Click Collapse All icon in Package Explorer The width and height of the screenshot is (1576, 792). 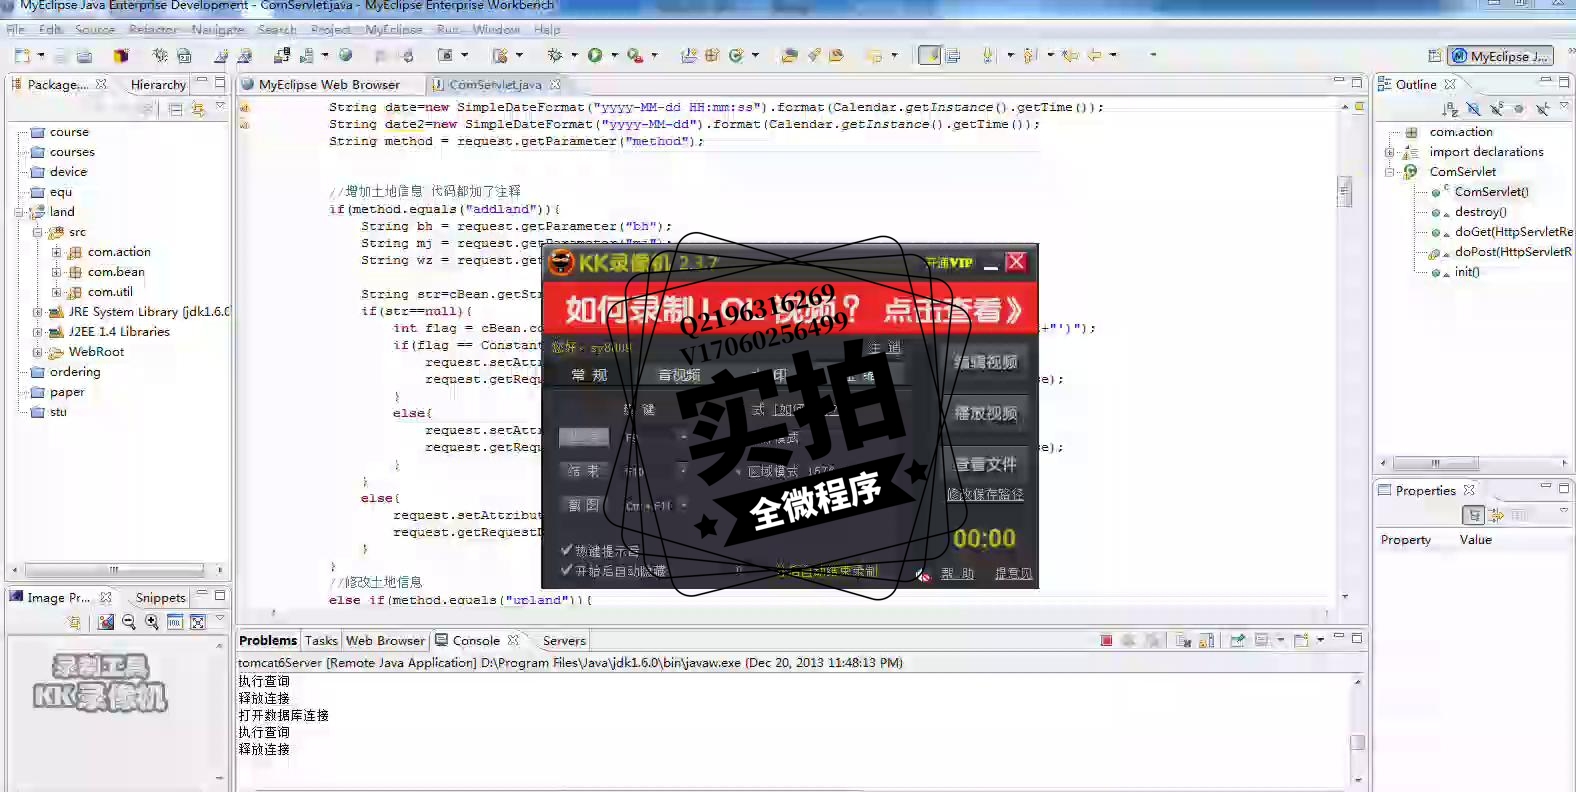point(175,108)
